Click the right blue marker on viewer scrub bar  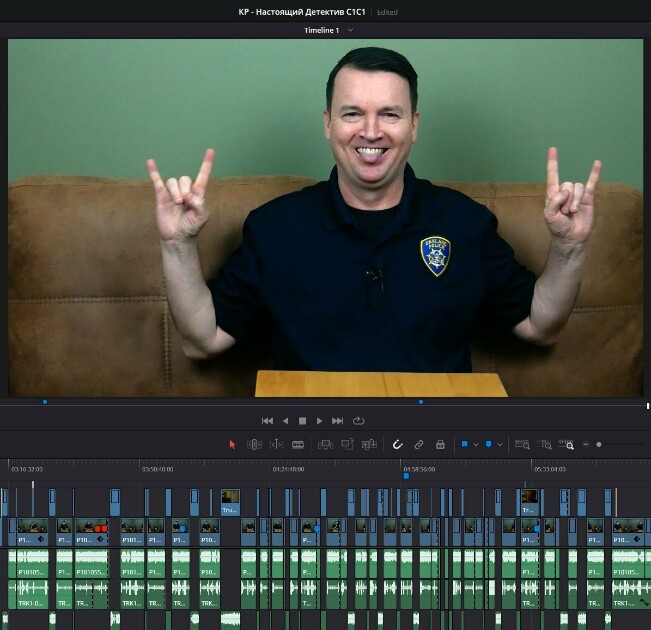421,402
